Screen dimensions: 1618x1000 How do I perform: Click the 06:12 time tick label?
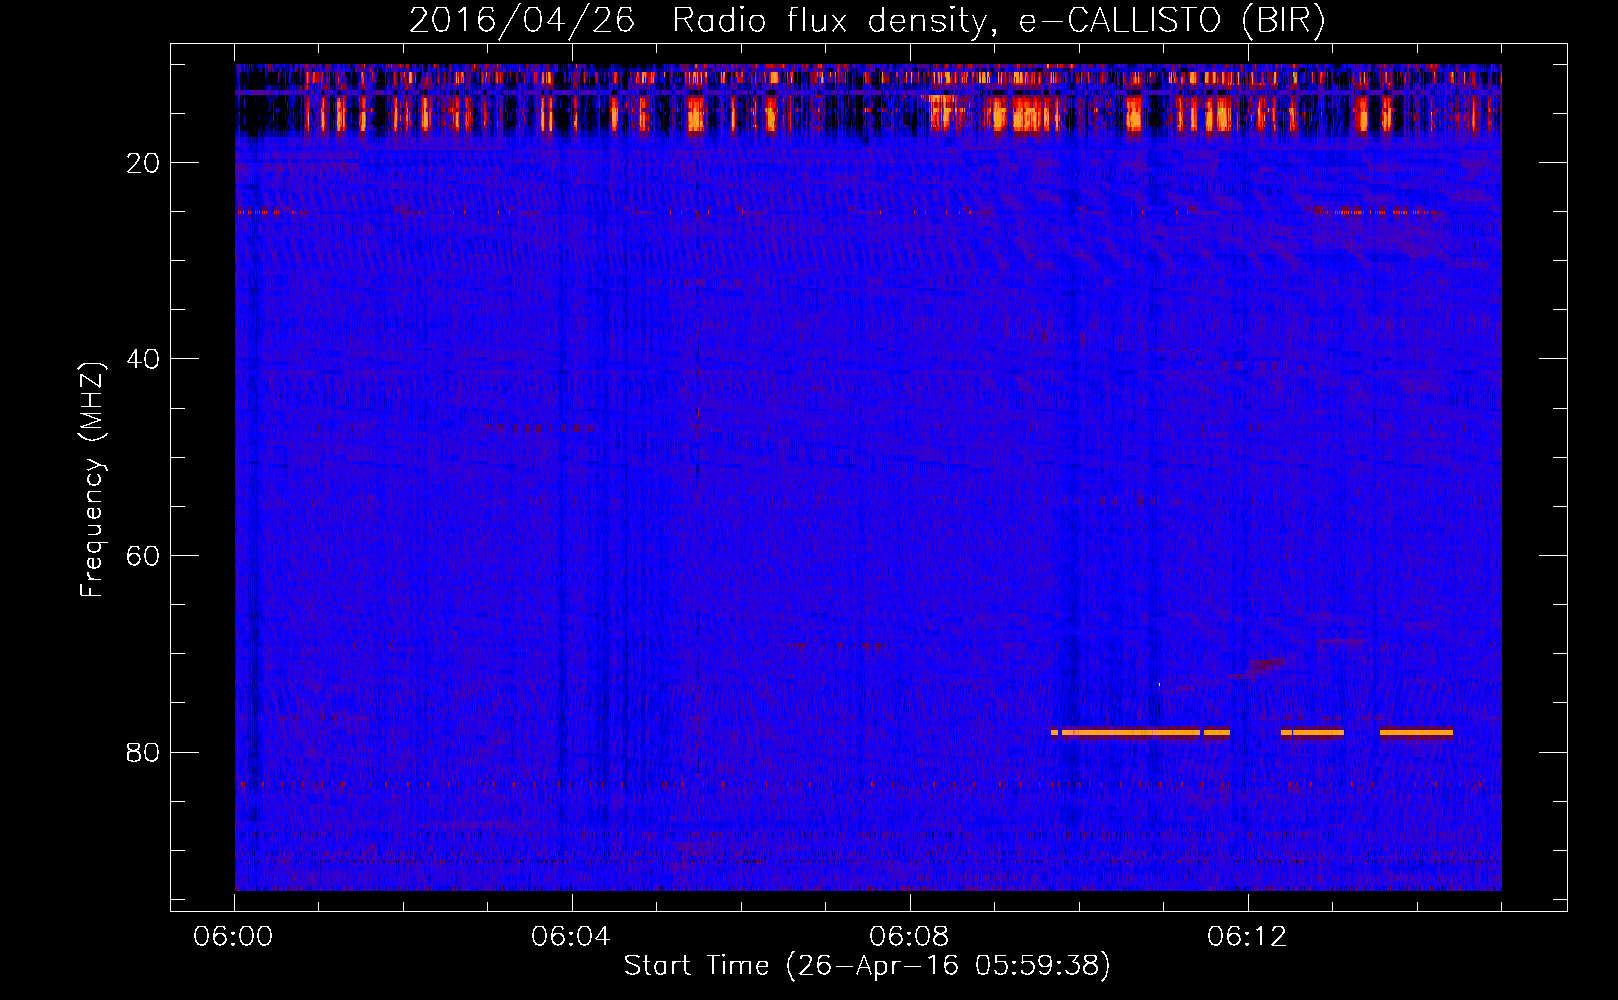pyautogui.click(x=1246, y=937)
